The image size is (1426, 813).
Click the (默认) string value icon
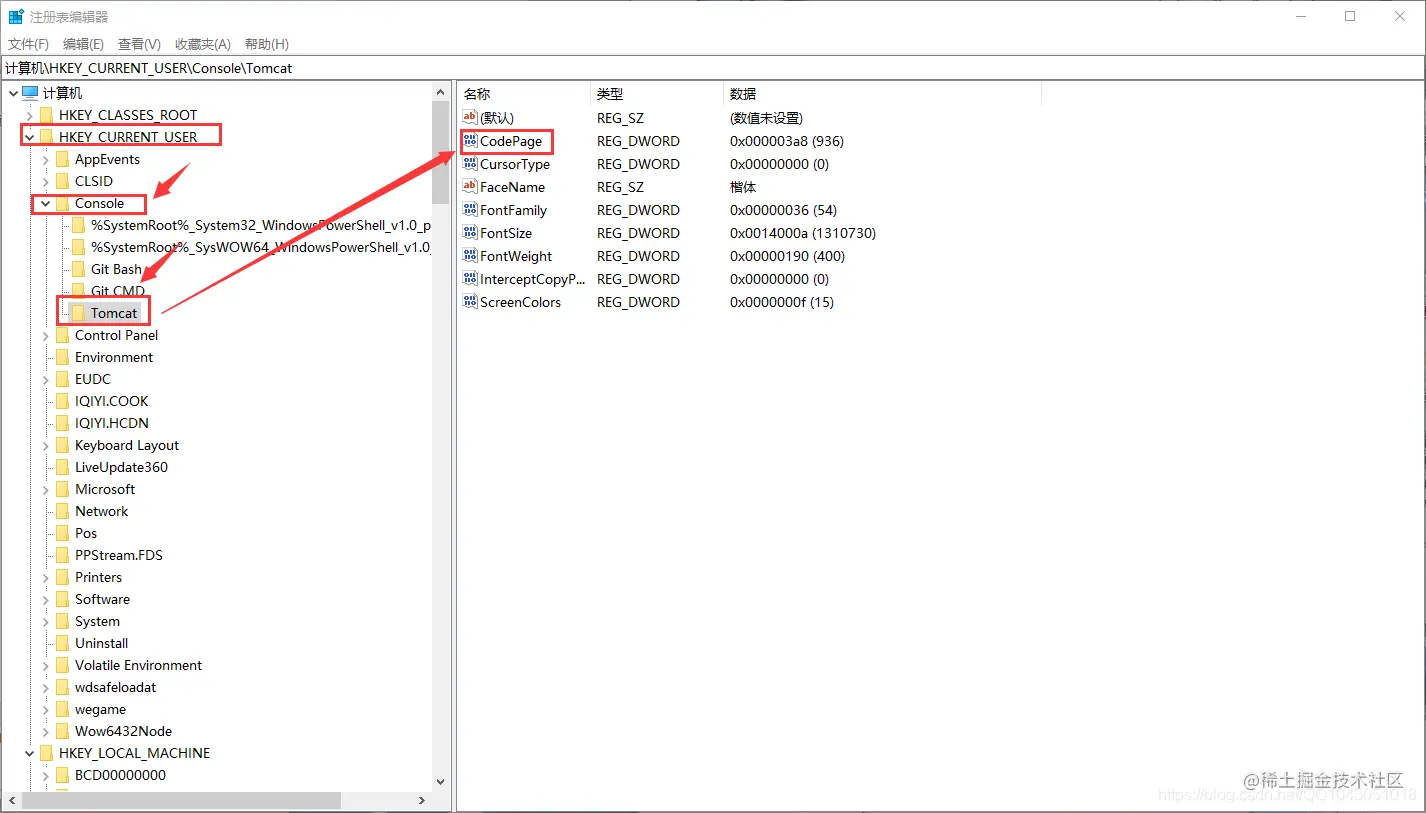(470, 118)
